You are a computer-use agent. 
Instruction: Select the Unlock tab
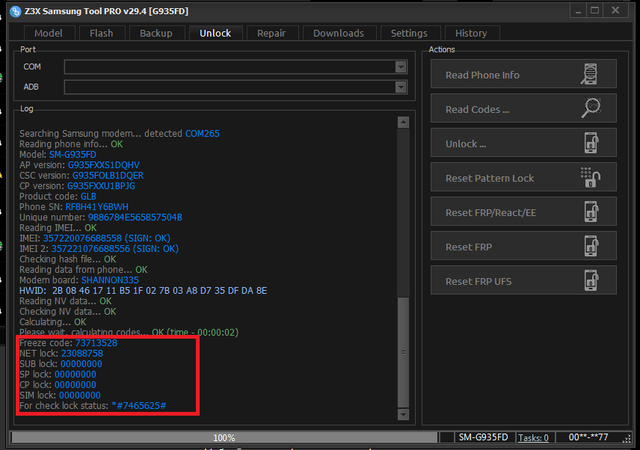pyautogui.click(x=215, y=33)
